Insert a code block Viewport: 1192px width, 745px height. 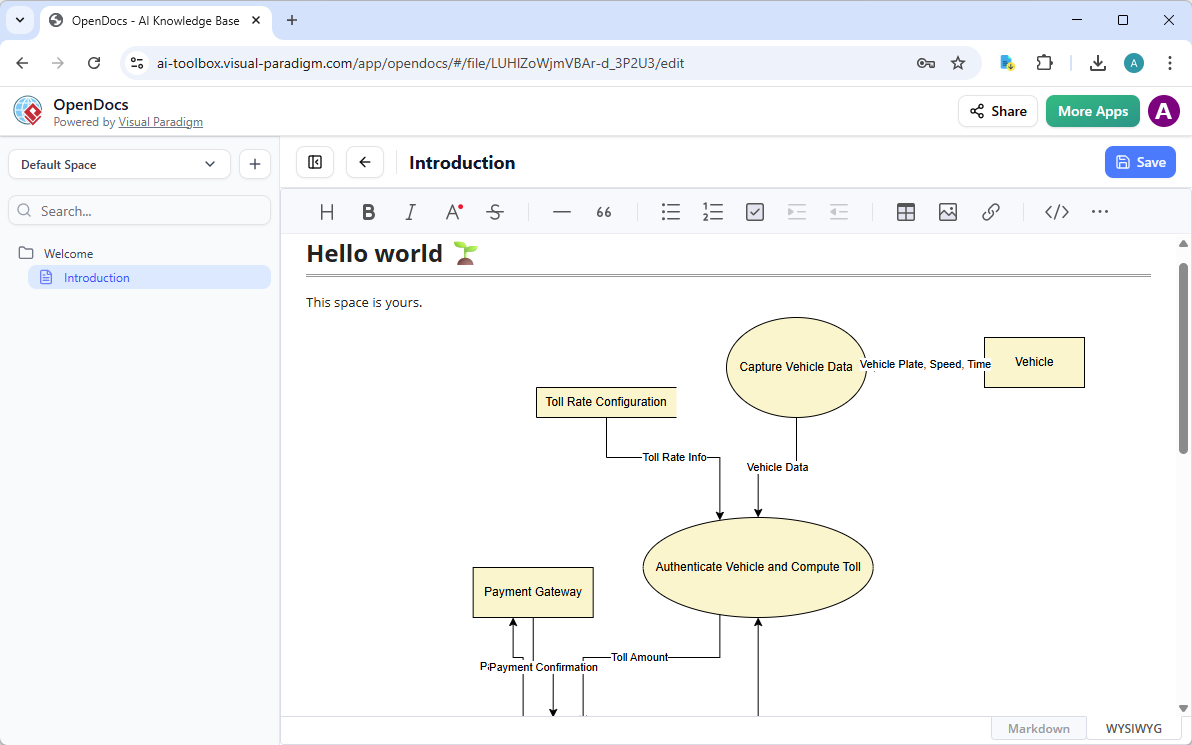1056,211
